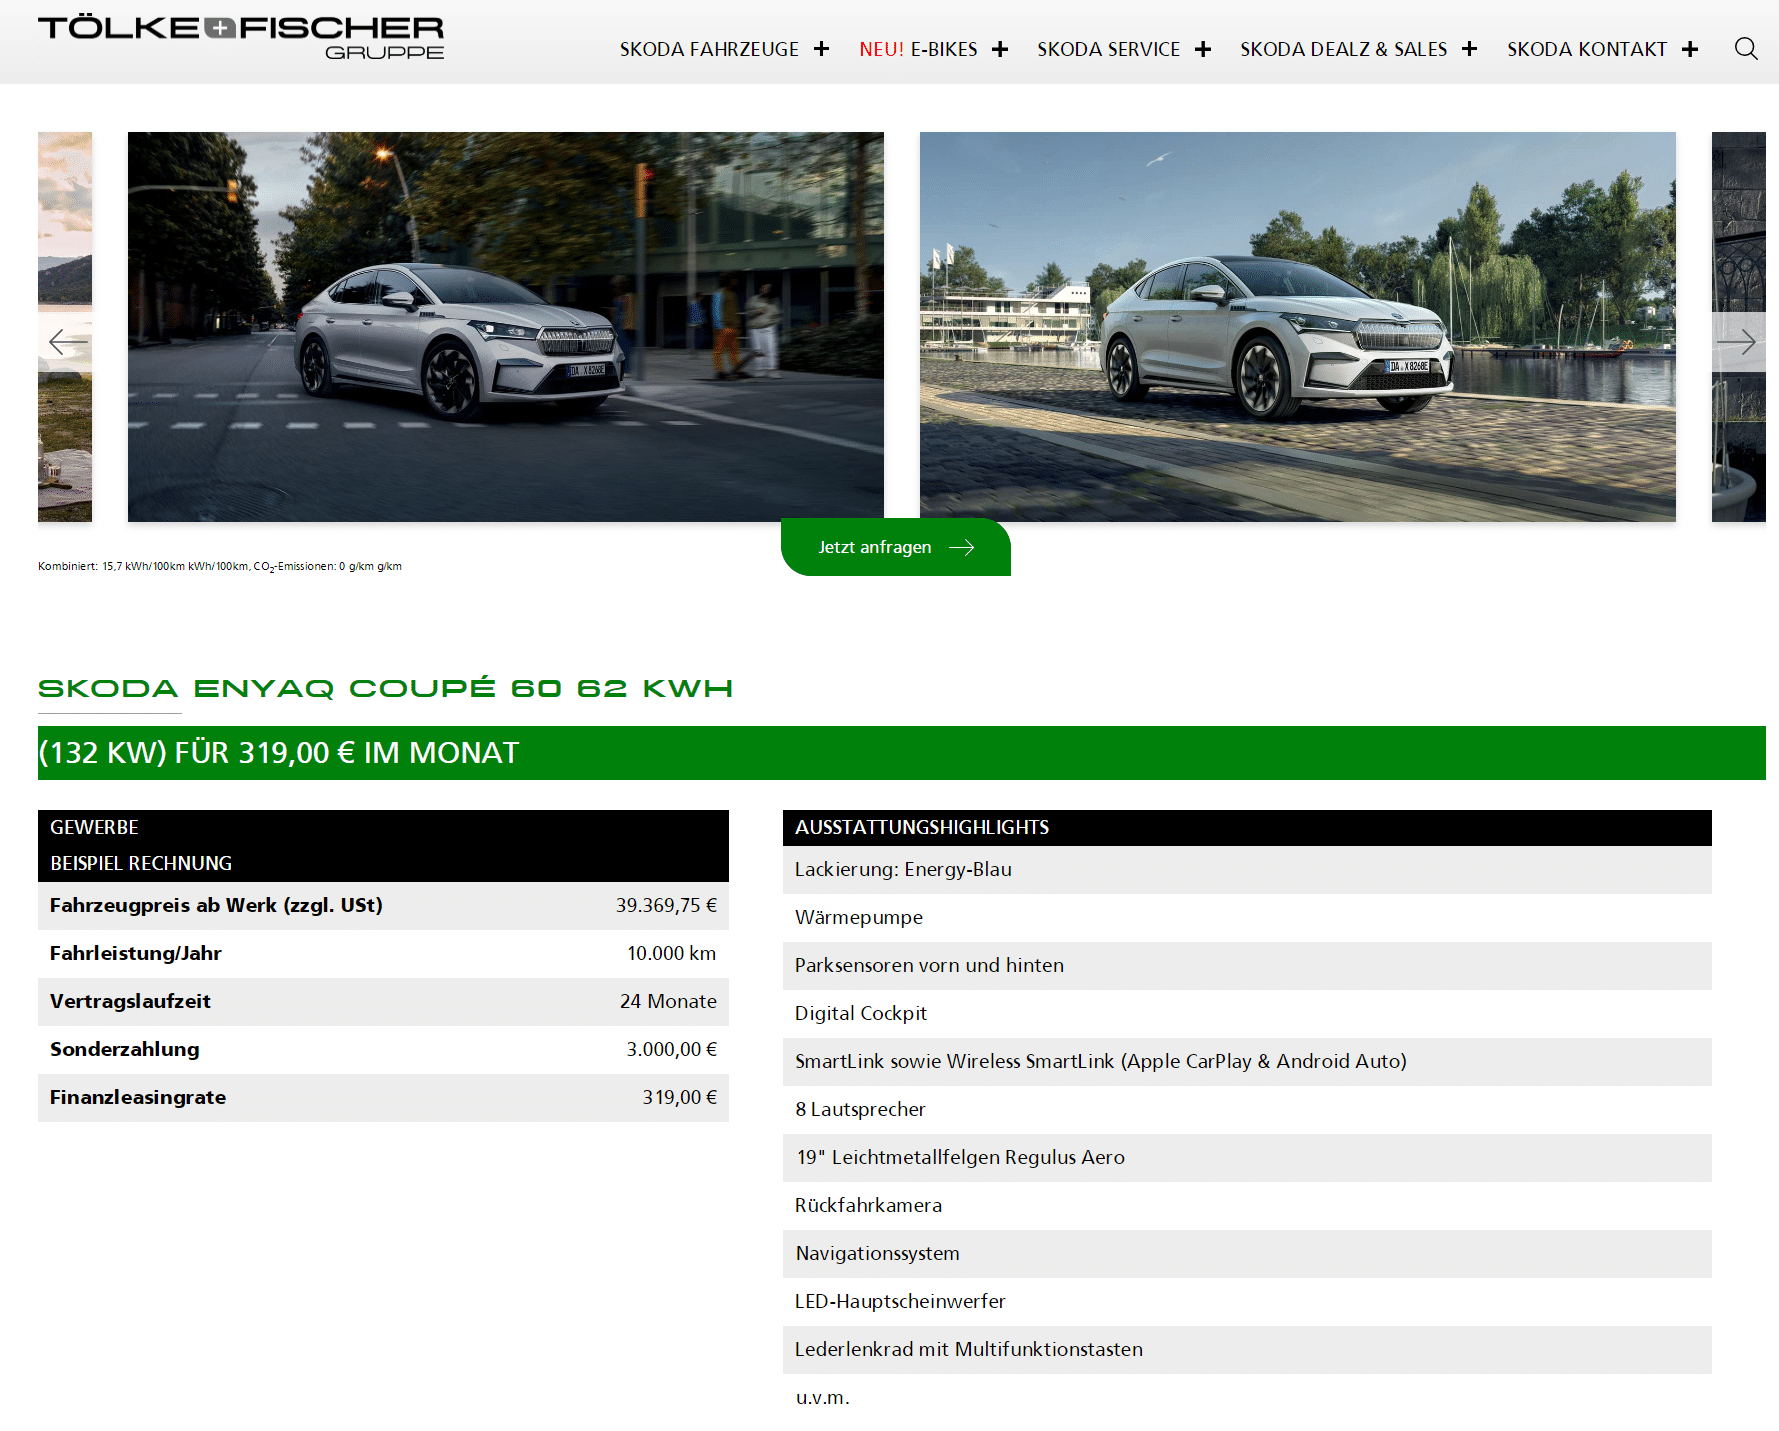Click the Jetzt anfragen button
Viewport: 1779px width, 1431px height.
[896, 547]
